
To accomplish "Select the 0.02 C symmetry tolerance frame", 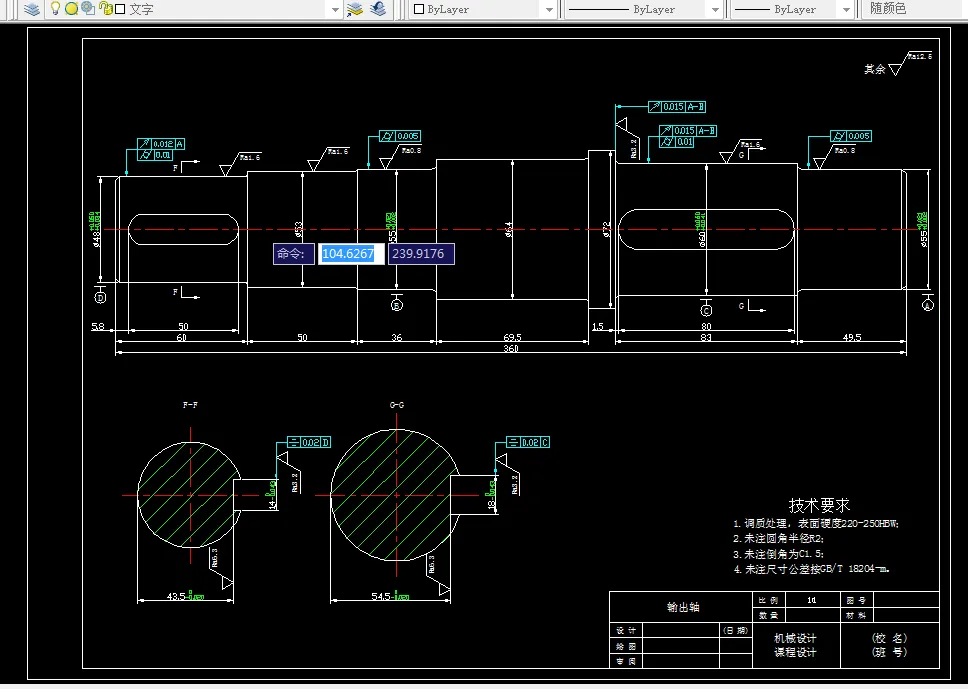I will click(x=528, y=442).
